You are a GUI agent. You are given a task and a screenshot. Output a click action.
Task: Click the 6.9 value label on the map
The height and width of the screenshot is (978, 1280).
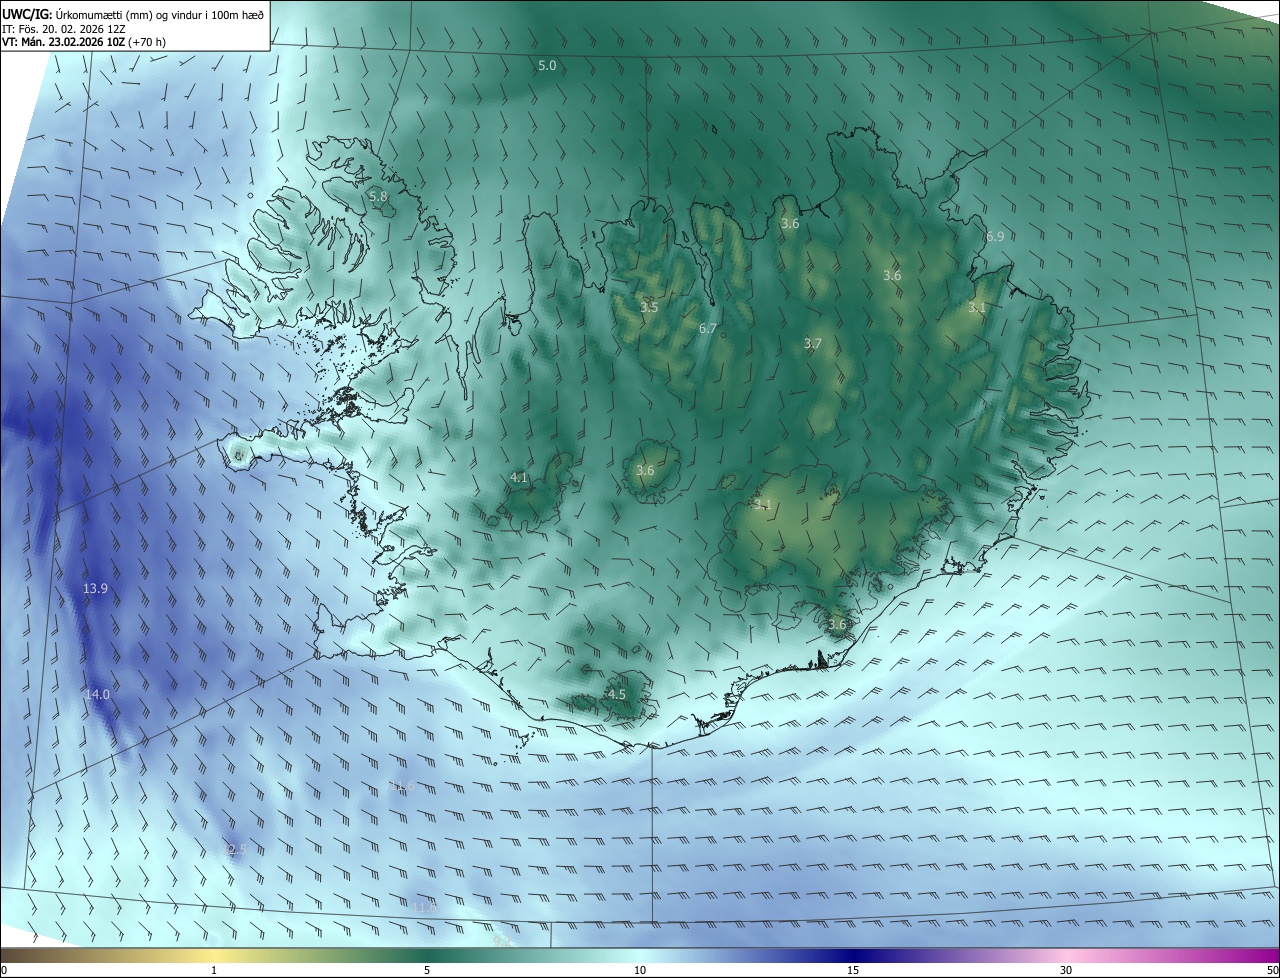point(995,237)
